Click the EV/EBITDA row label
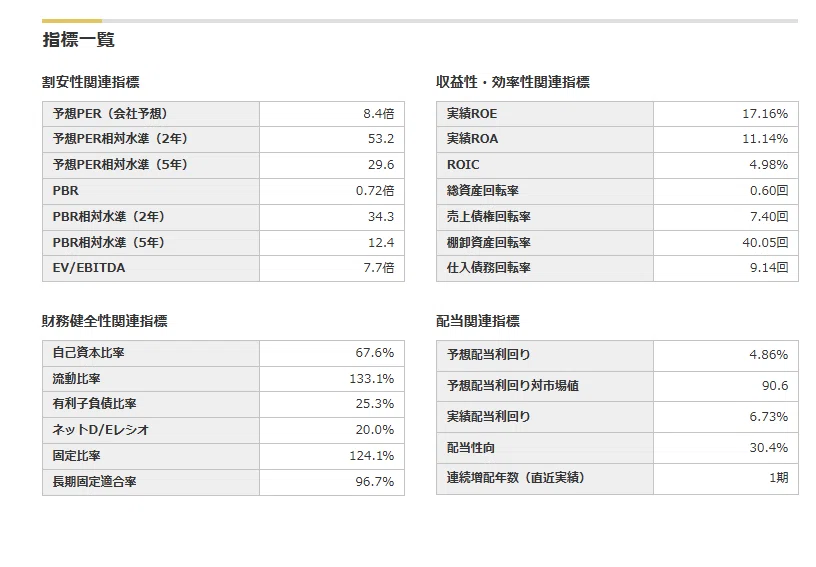Image resolution: width=816 pixels, height=567 pixels. click(89, 268)
